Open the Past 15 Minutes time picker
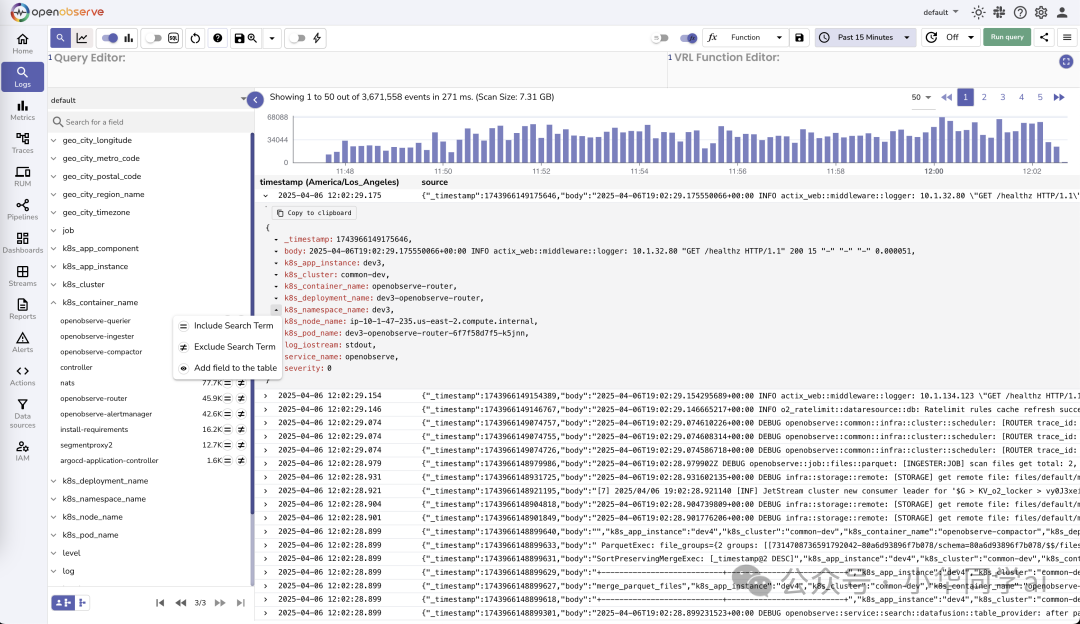 (x=866, y=37)
